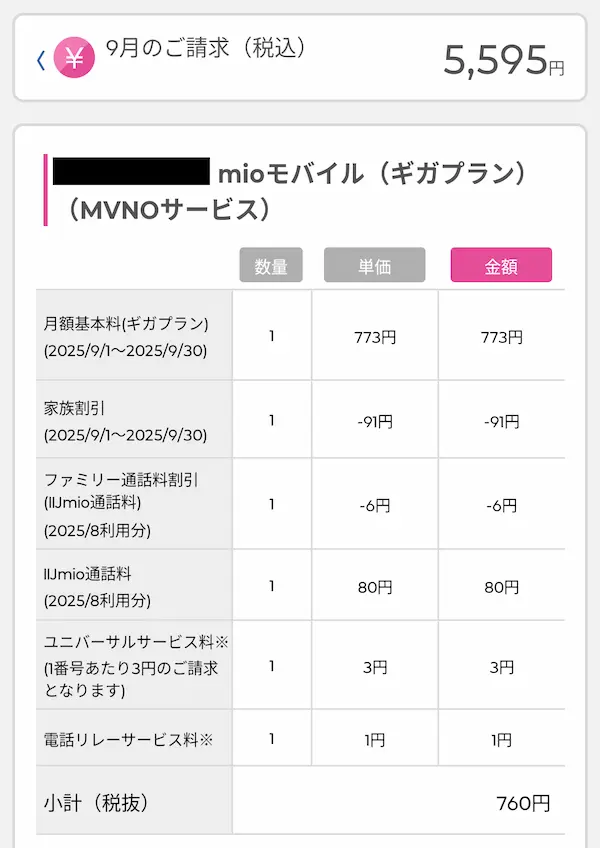
Task: Click the IIJmio通話料 row label
Action: pos(89,574)
